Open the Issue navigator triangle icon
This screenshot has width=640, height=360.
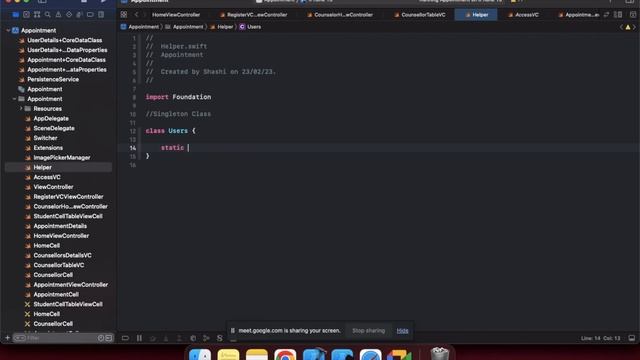(58, 15)
